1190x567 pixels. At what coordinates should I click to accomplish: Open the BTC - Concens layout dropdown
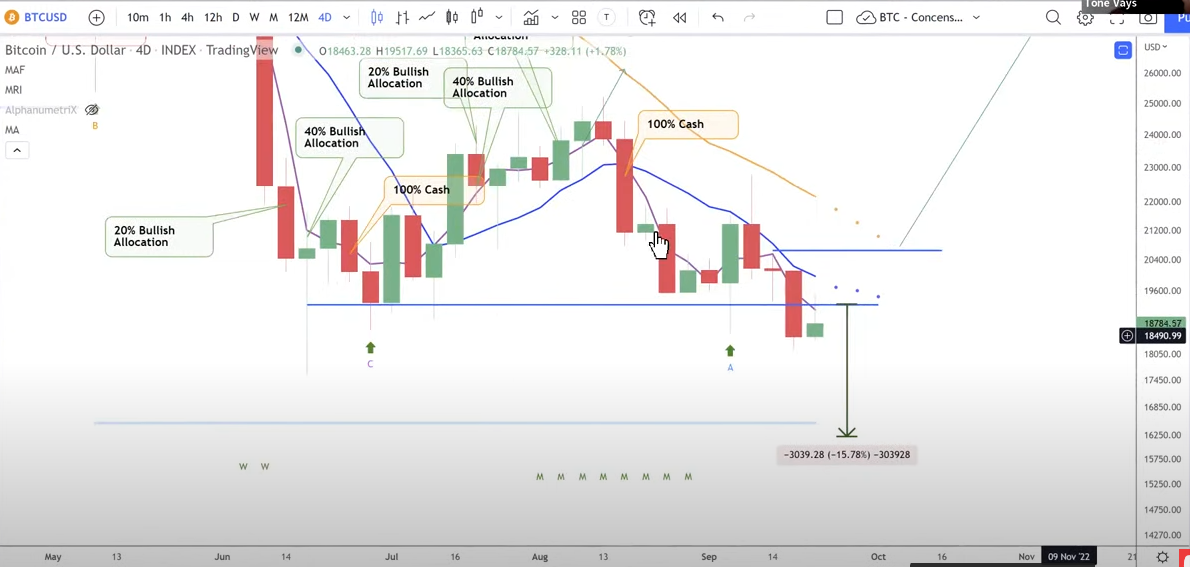tap(918, 17)
